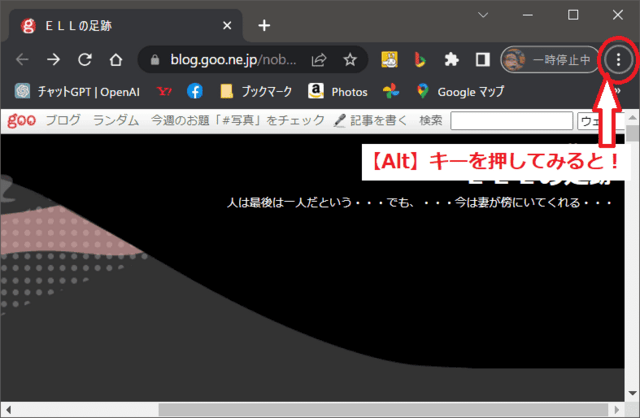Click the share page icon in address bar
The width and height of the screenshot is (640, 418).
tap(318, 60)
